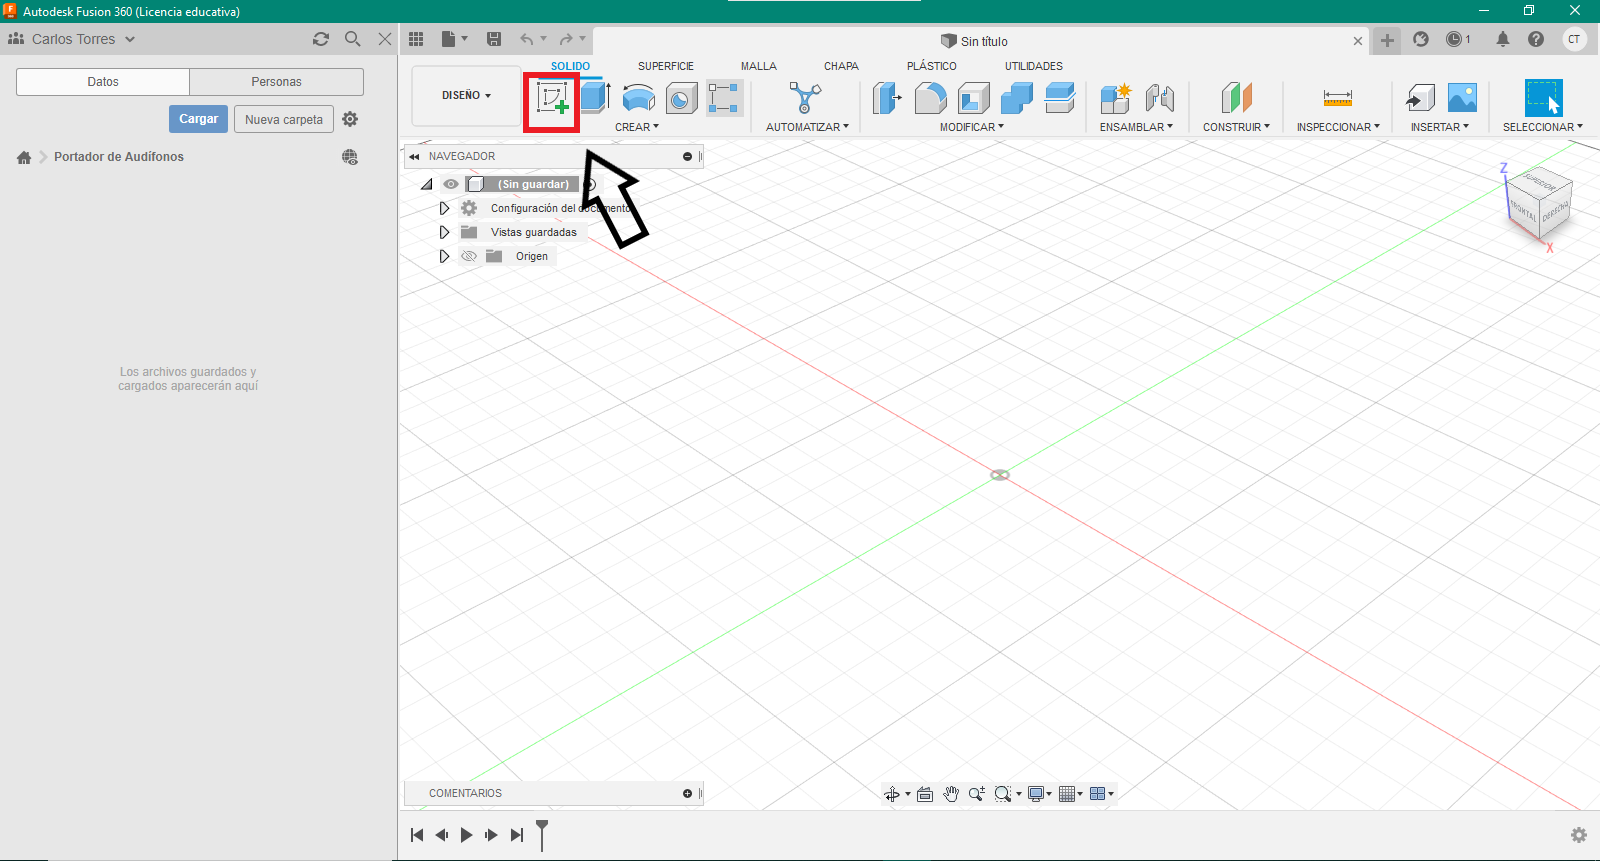Refresh the data panel
The width and height of the screenshot is (1600, 861).
coord(321,39)
